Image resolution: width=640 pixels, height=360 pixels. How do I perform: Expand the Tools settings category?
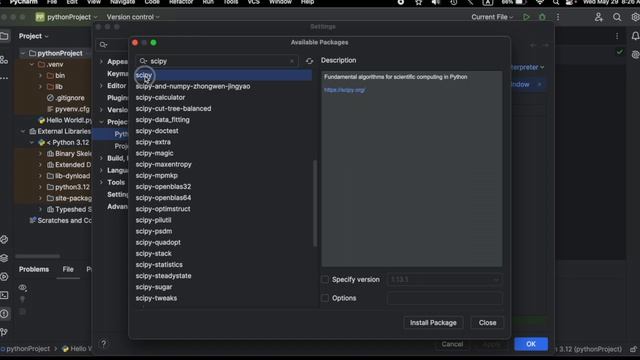coord(101,182)
